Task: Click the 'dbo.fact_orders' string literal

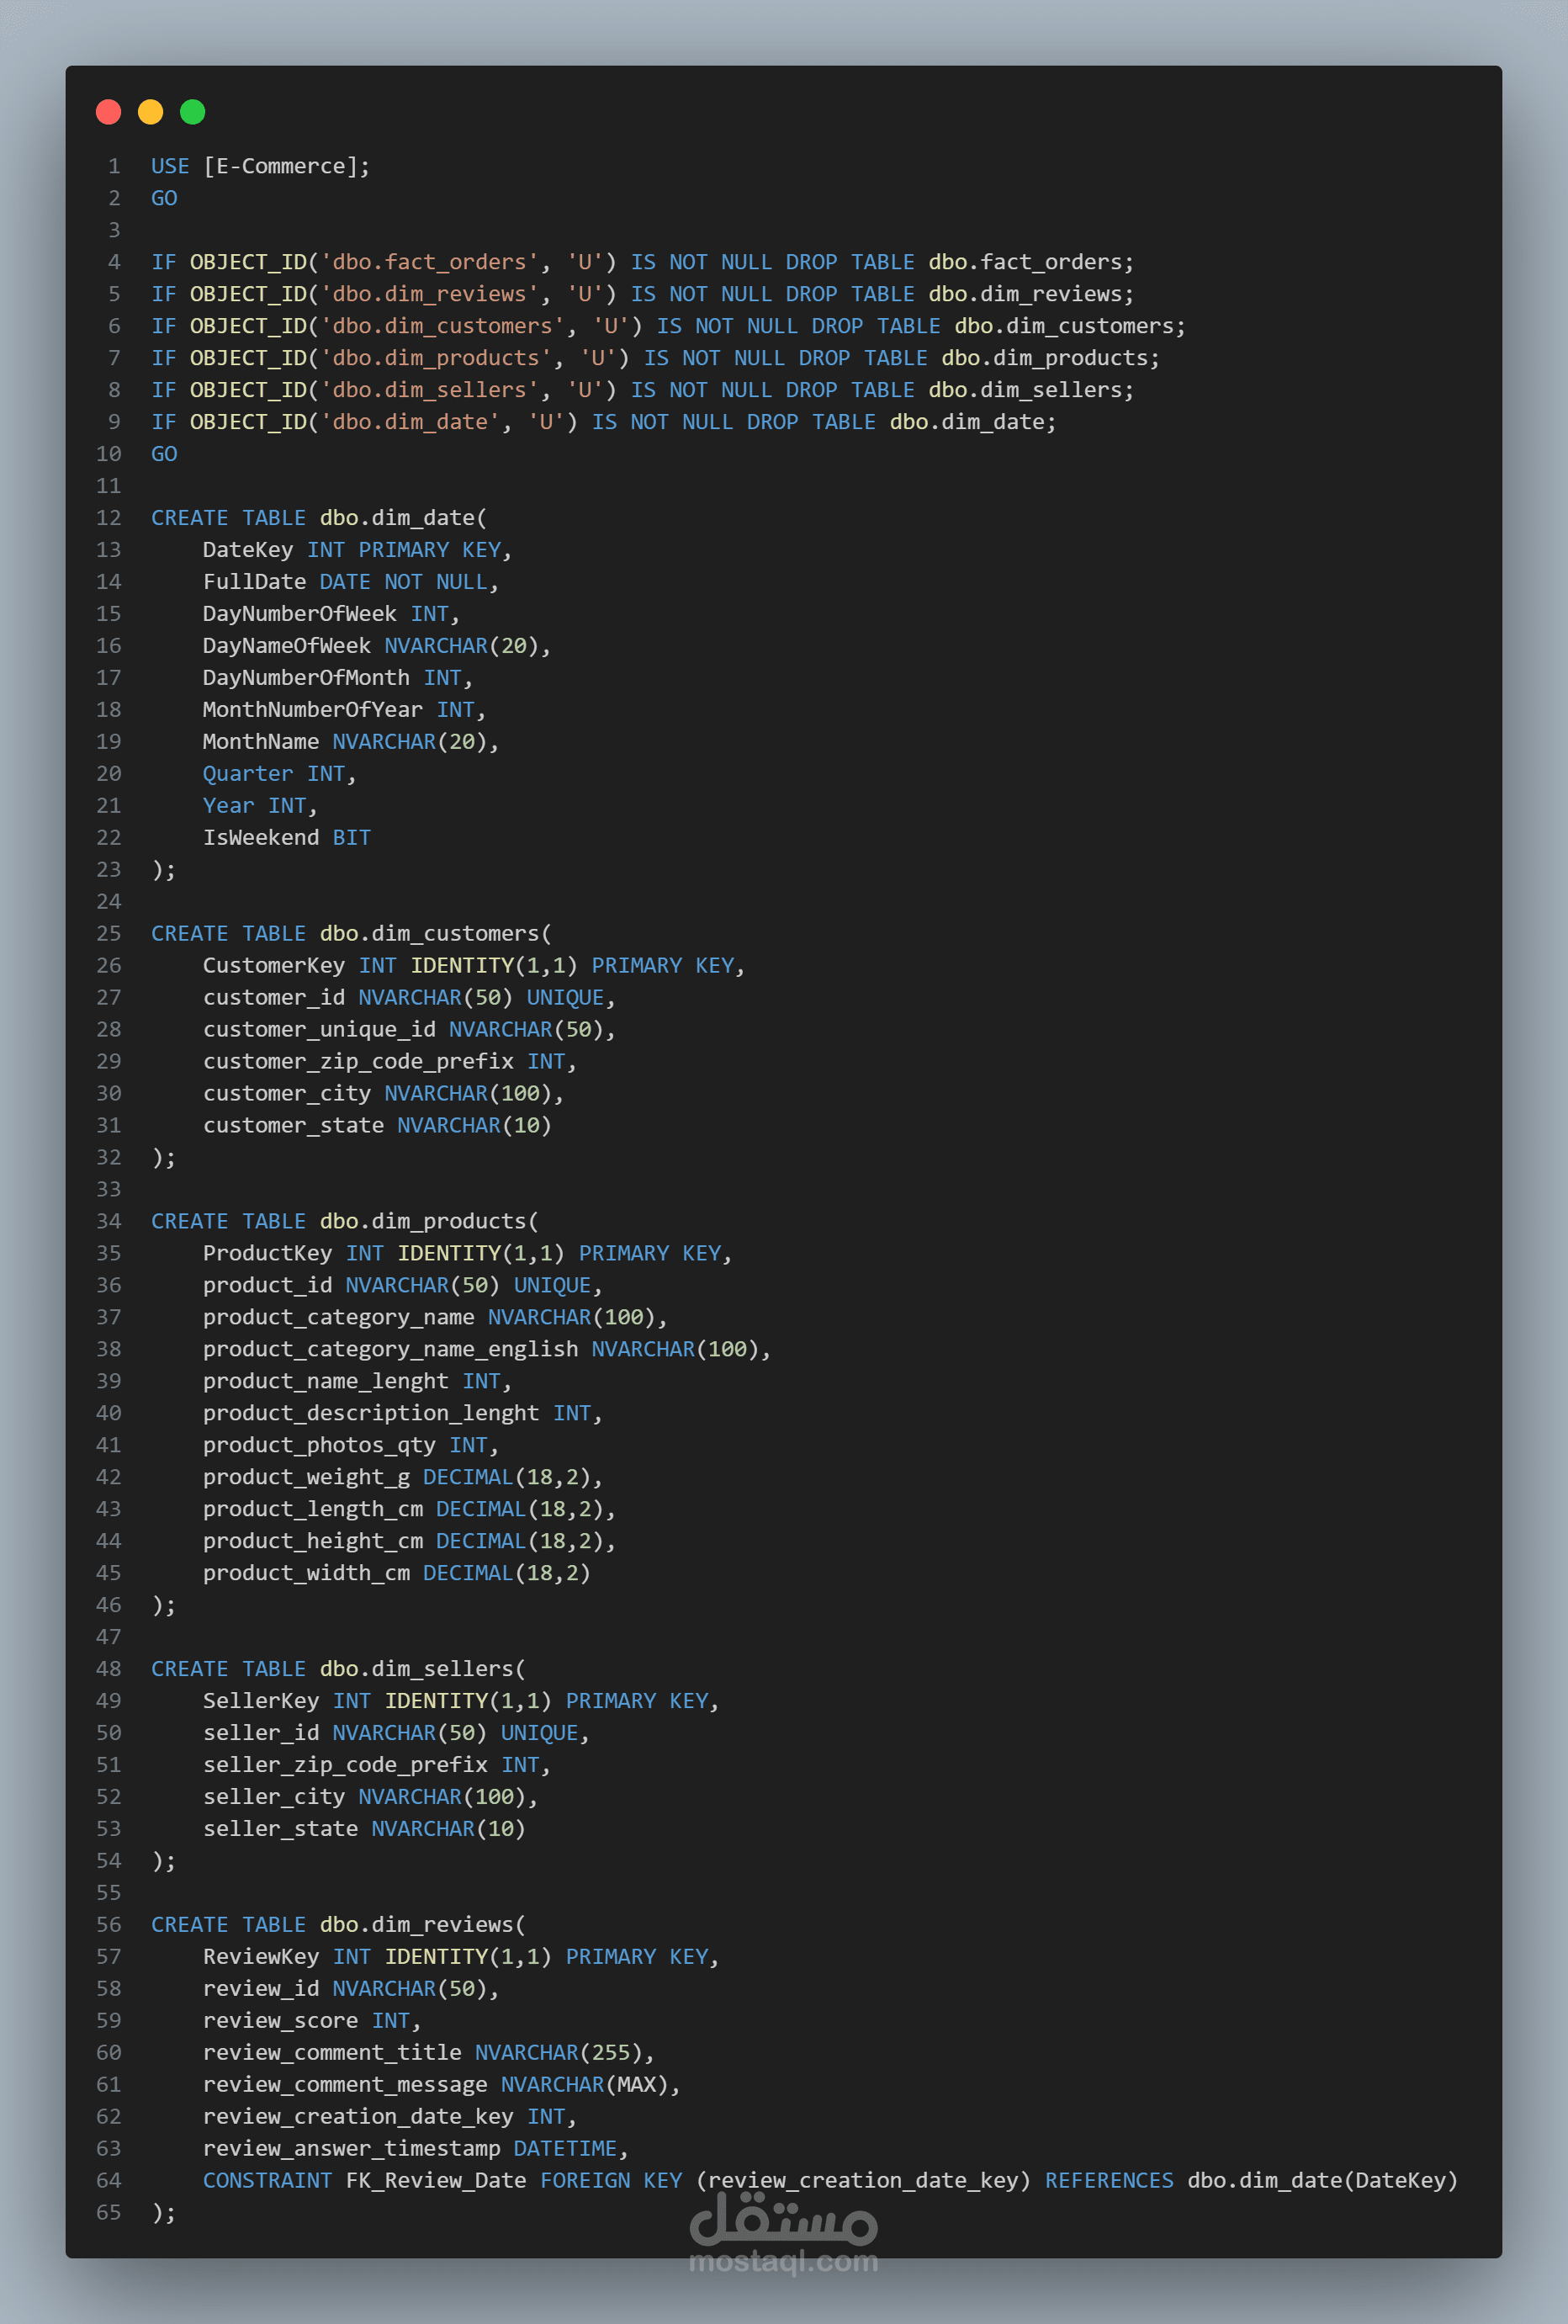Action: [430, 262]
